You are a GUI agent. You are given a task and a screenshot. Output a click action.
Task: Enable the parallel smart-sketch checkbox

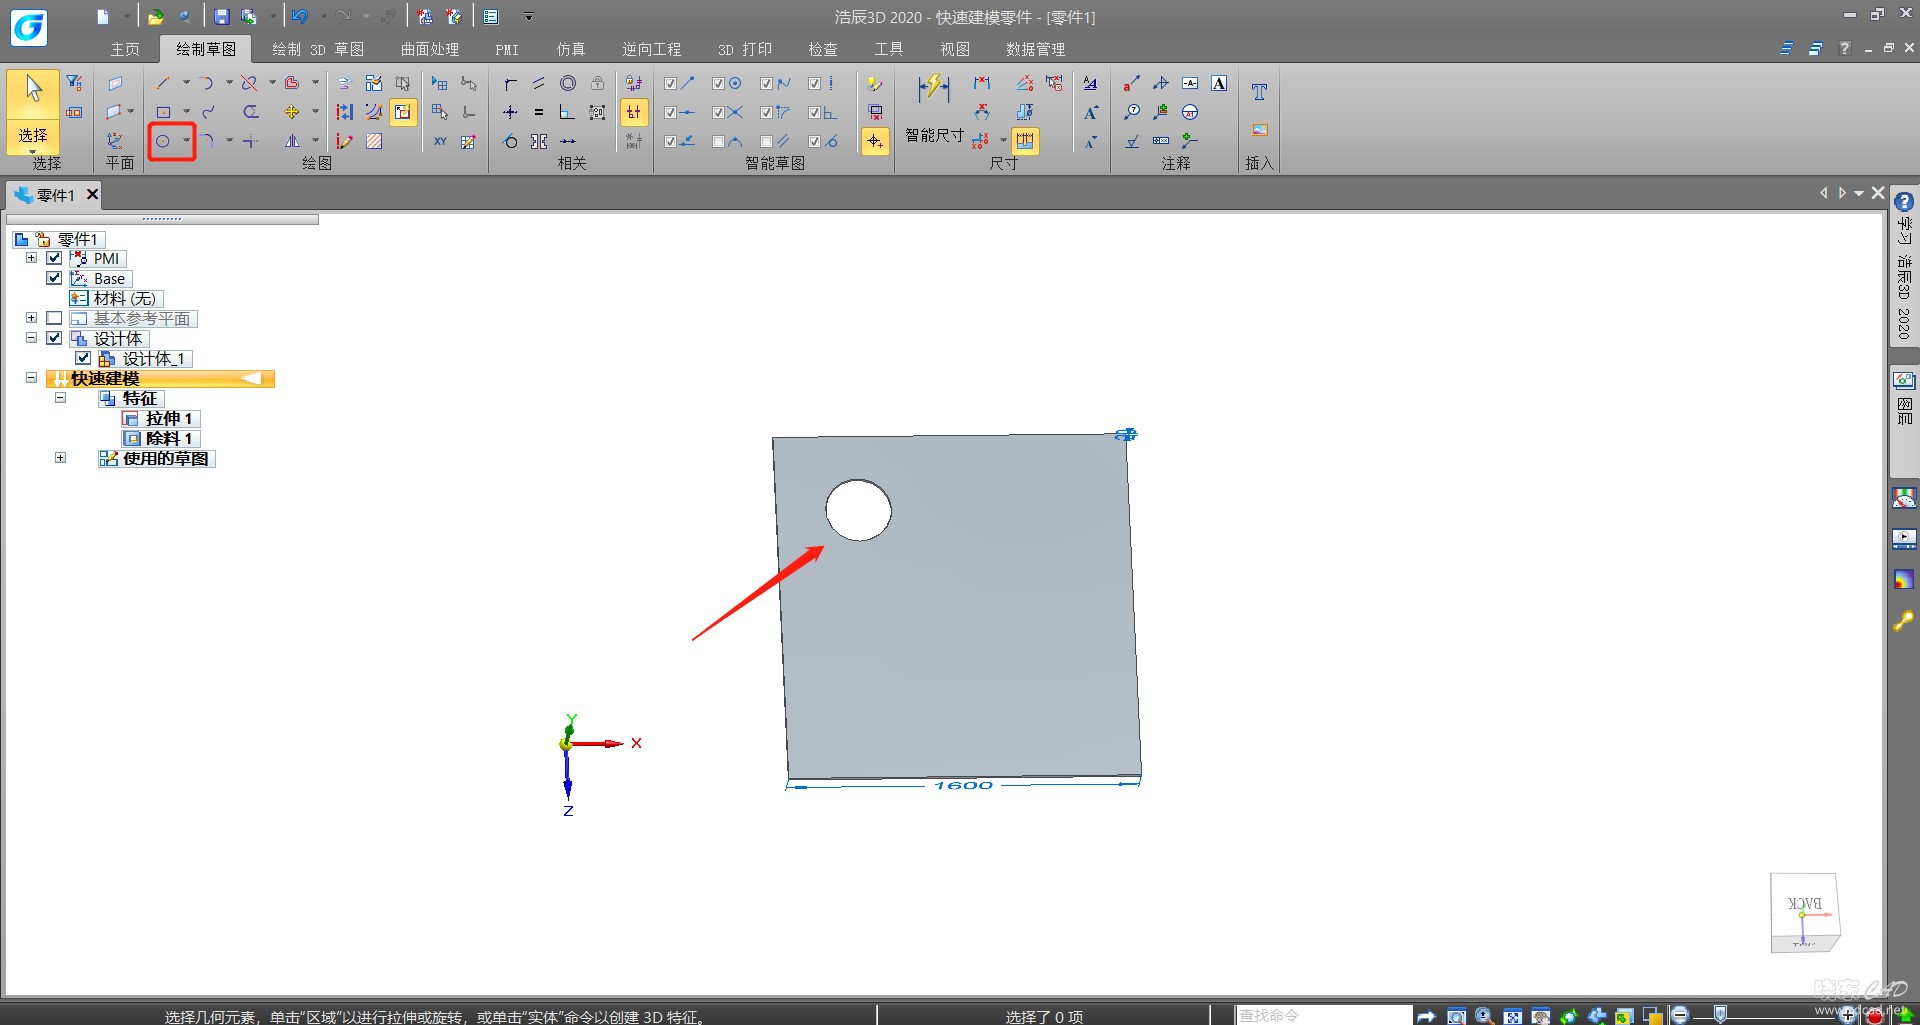766,141
